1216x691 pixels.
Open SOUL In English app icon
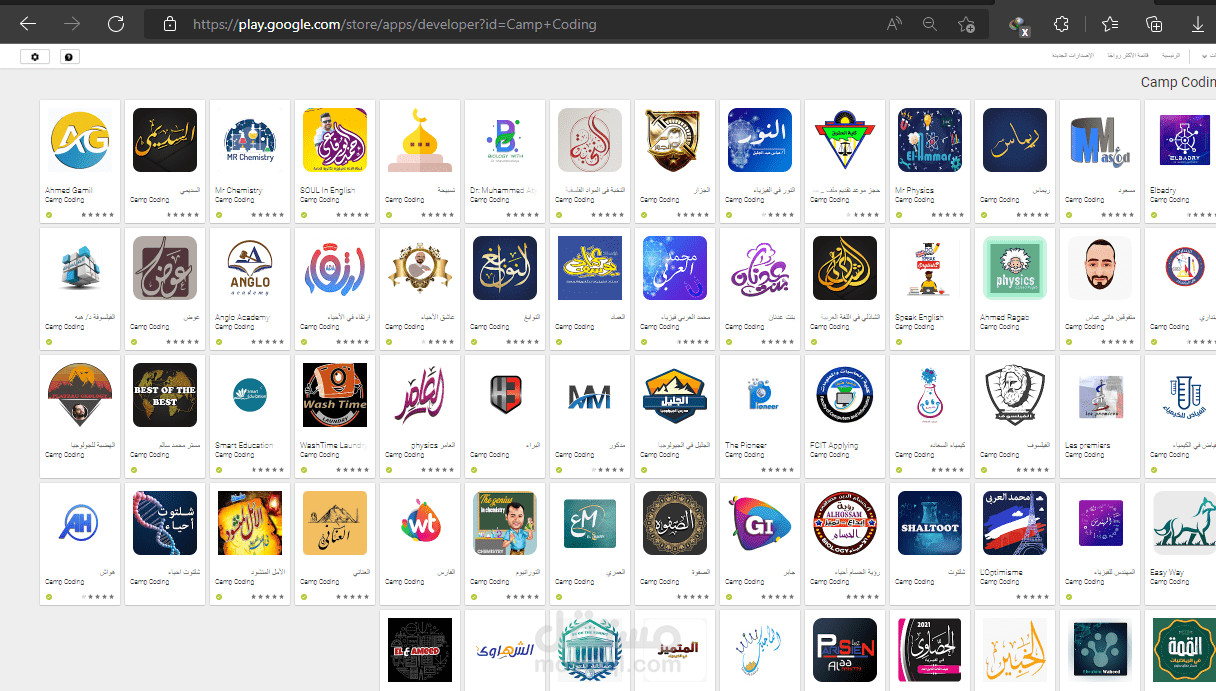tap(335, 140)
